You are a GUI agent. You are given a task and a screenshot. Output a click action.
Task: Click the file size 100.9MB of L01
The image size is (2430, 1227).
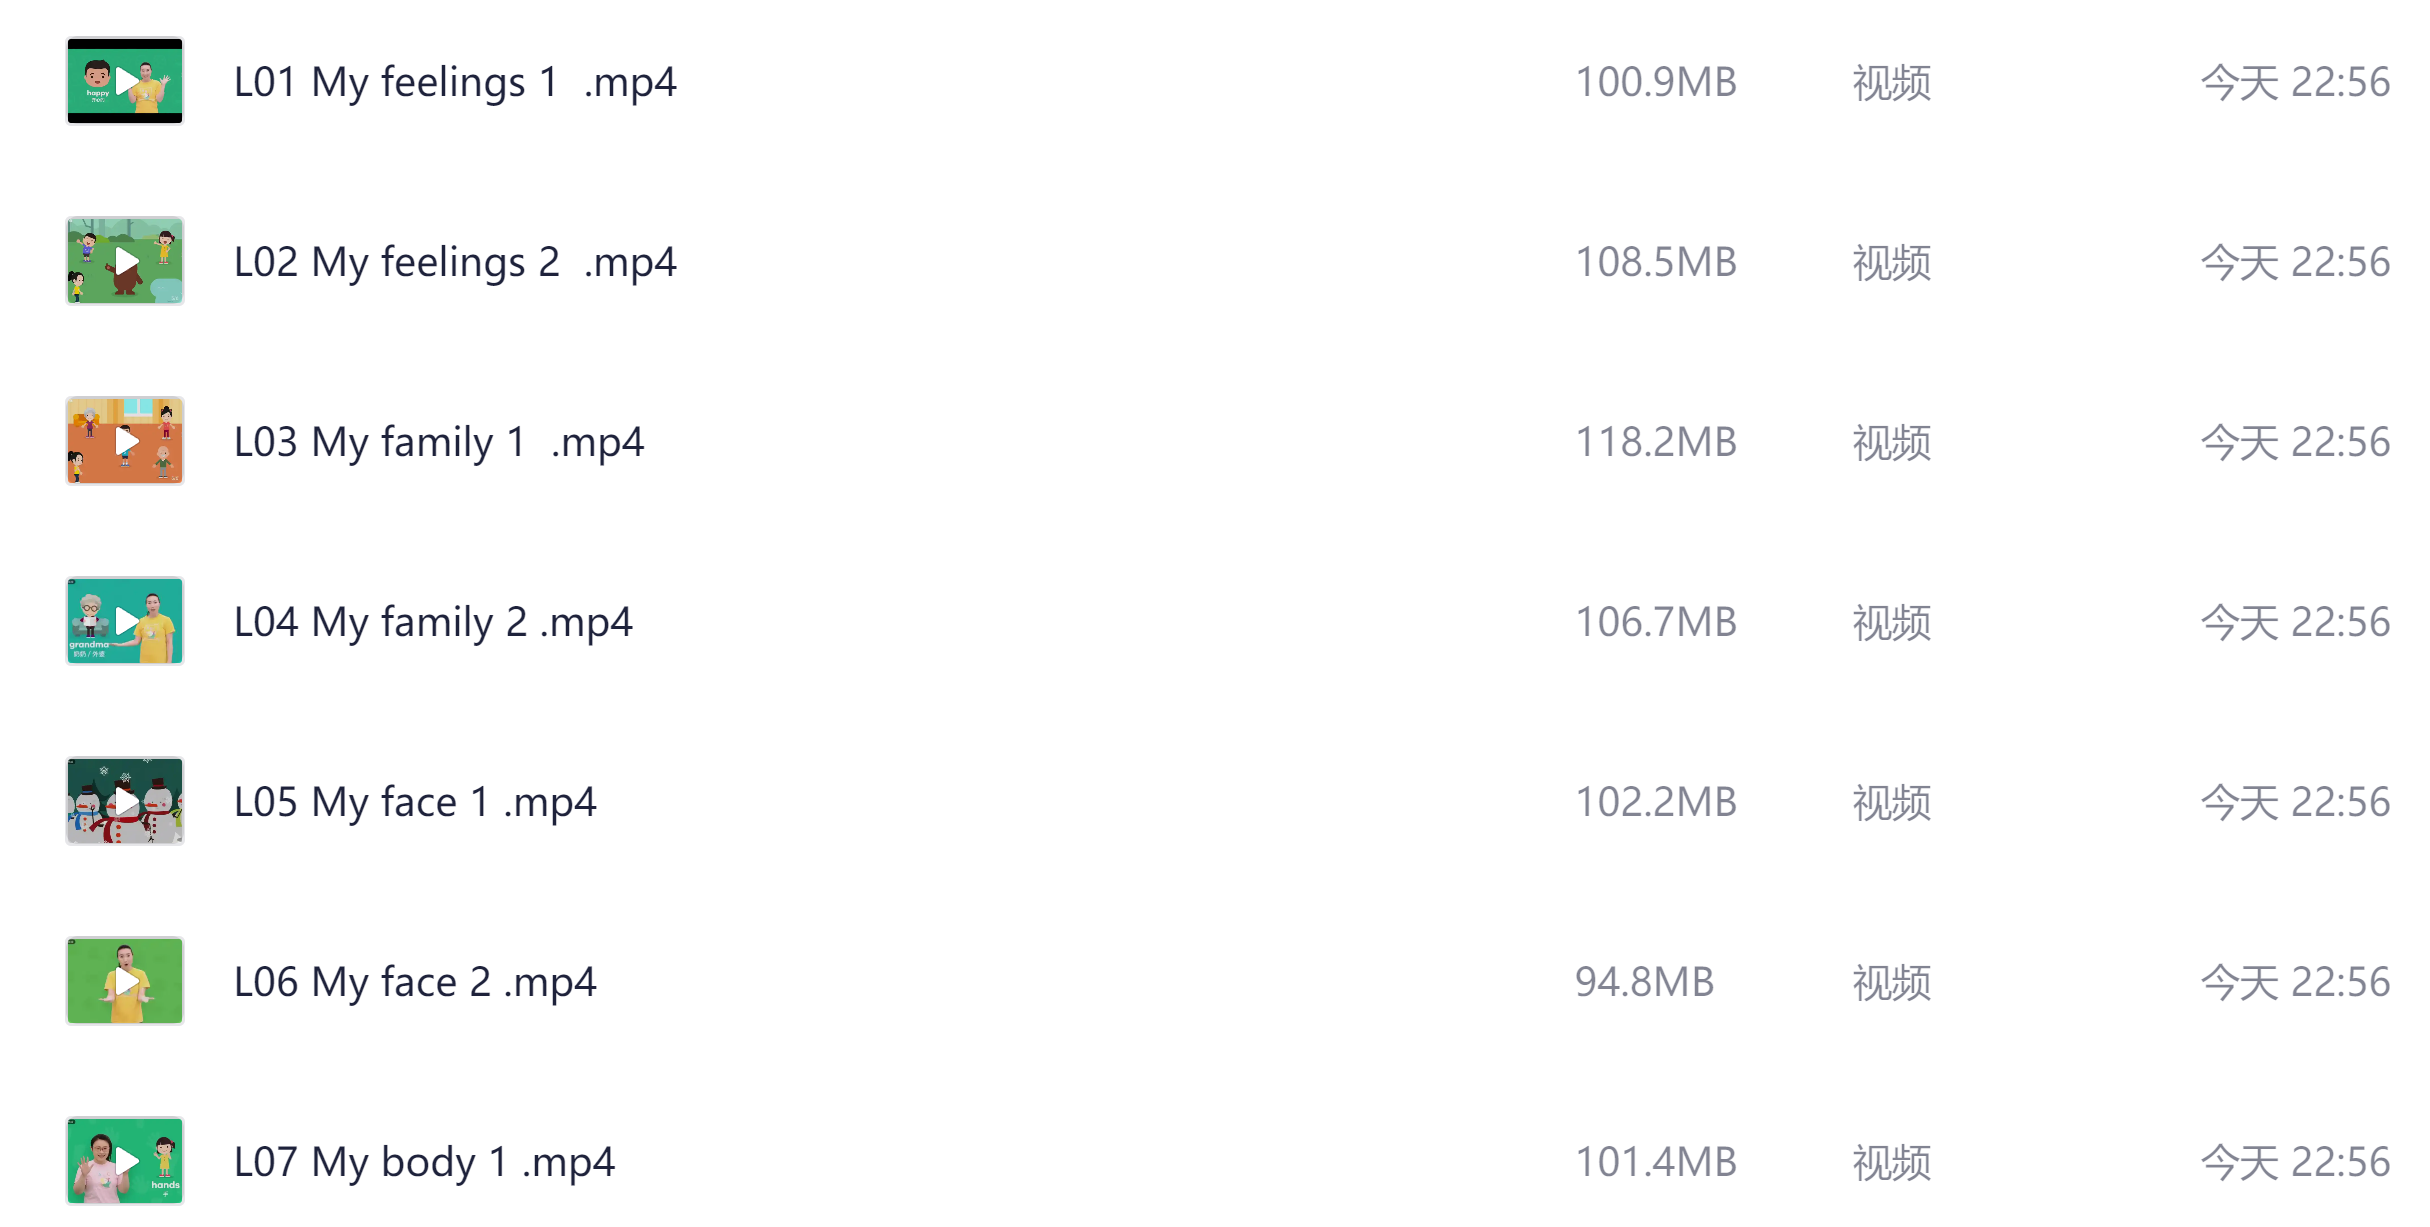pos(1656,83)
